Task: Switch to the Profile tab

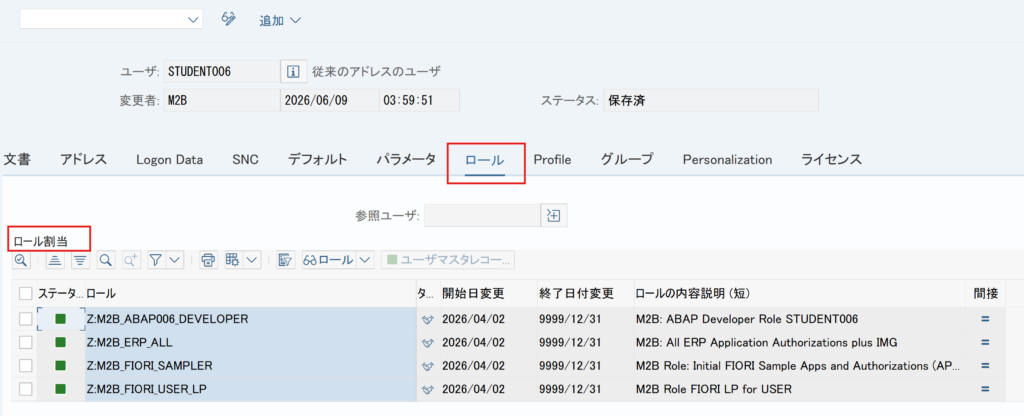Action: tap(552, 159)
